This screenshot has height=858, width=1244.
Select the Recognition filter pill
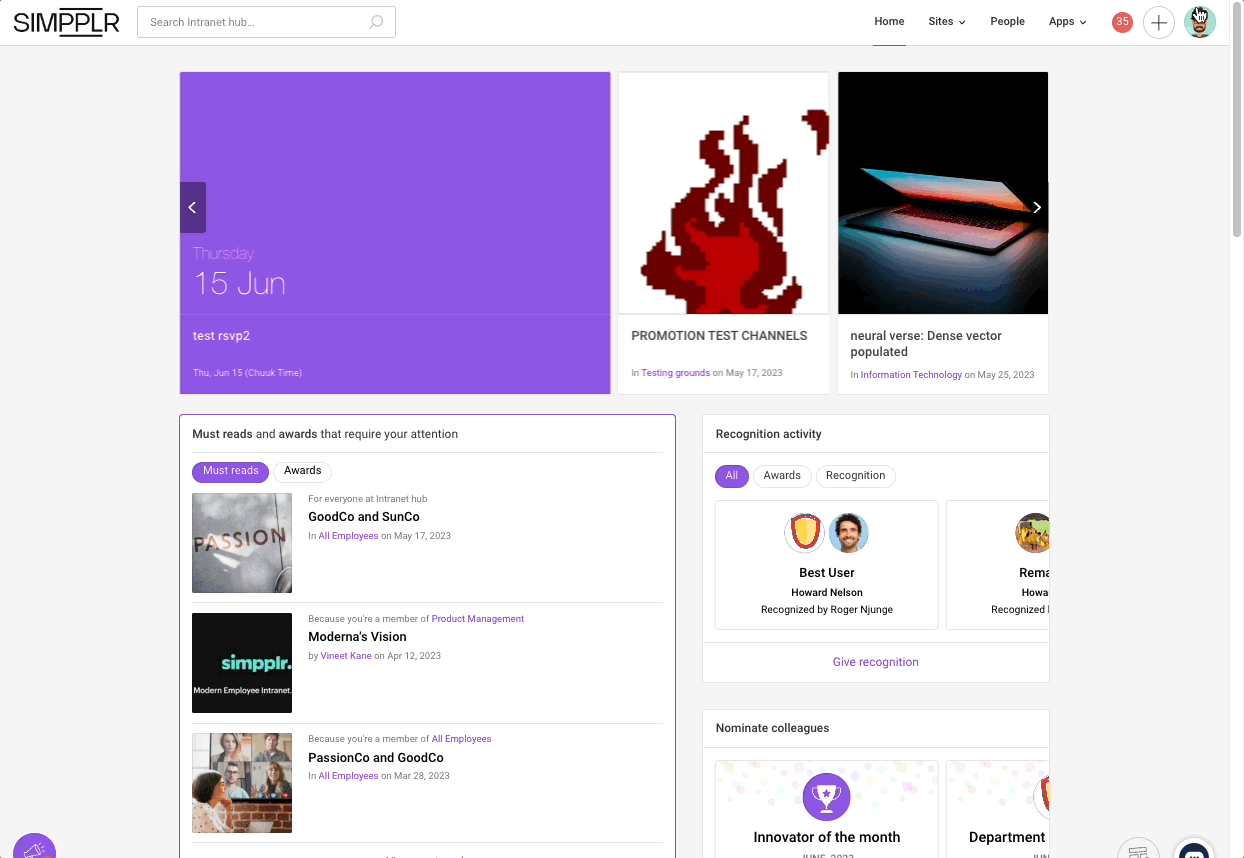click(856, 476)
